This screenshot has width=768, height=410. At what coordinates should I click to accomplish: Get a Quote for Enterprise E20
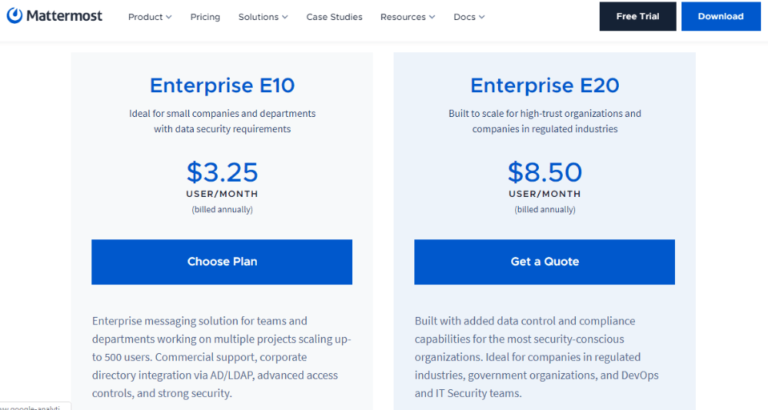tap(544, 262)
